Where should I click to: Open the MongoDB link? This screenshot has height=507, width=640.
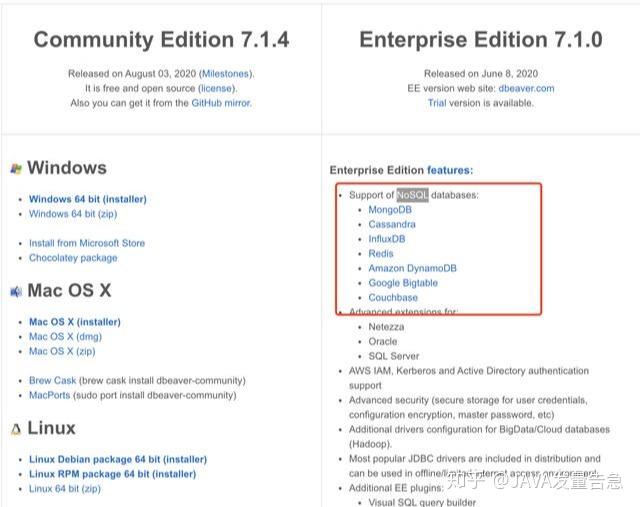[390, 210]
